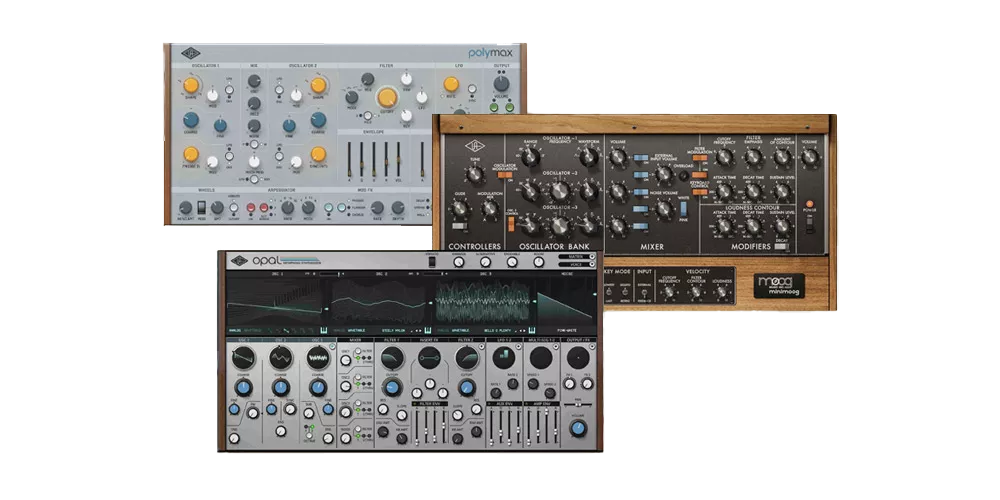Toggle the teal Mod FX On button in PolyMAX
The height and width of the screenshot is (500, 1000).
coord(328,207)
